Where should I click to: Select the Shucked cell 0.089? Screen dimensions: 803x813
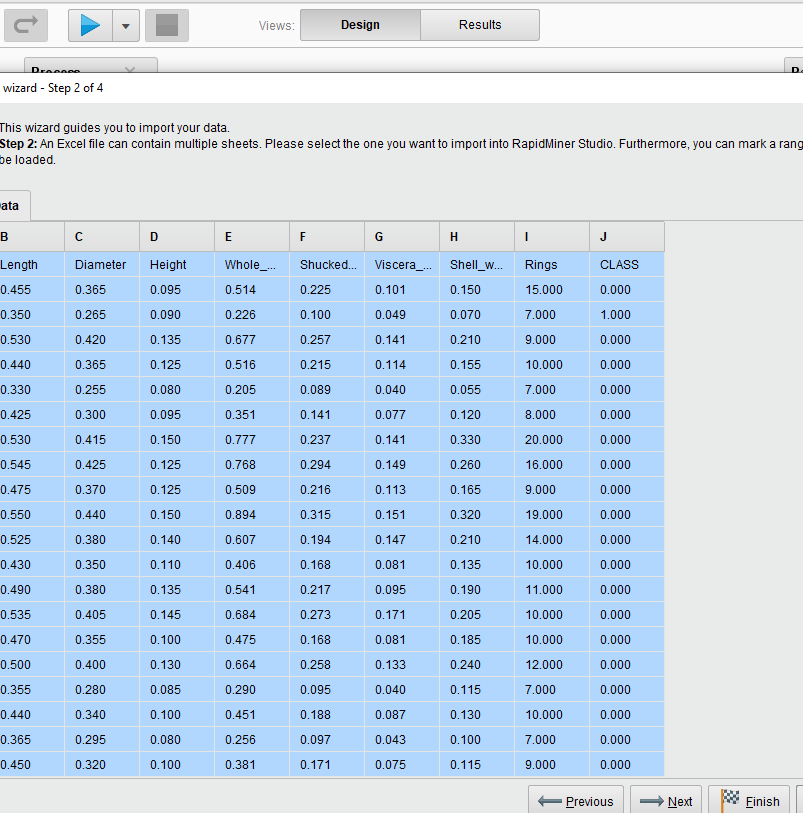(327, 390)
